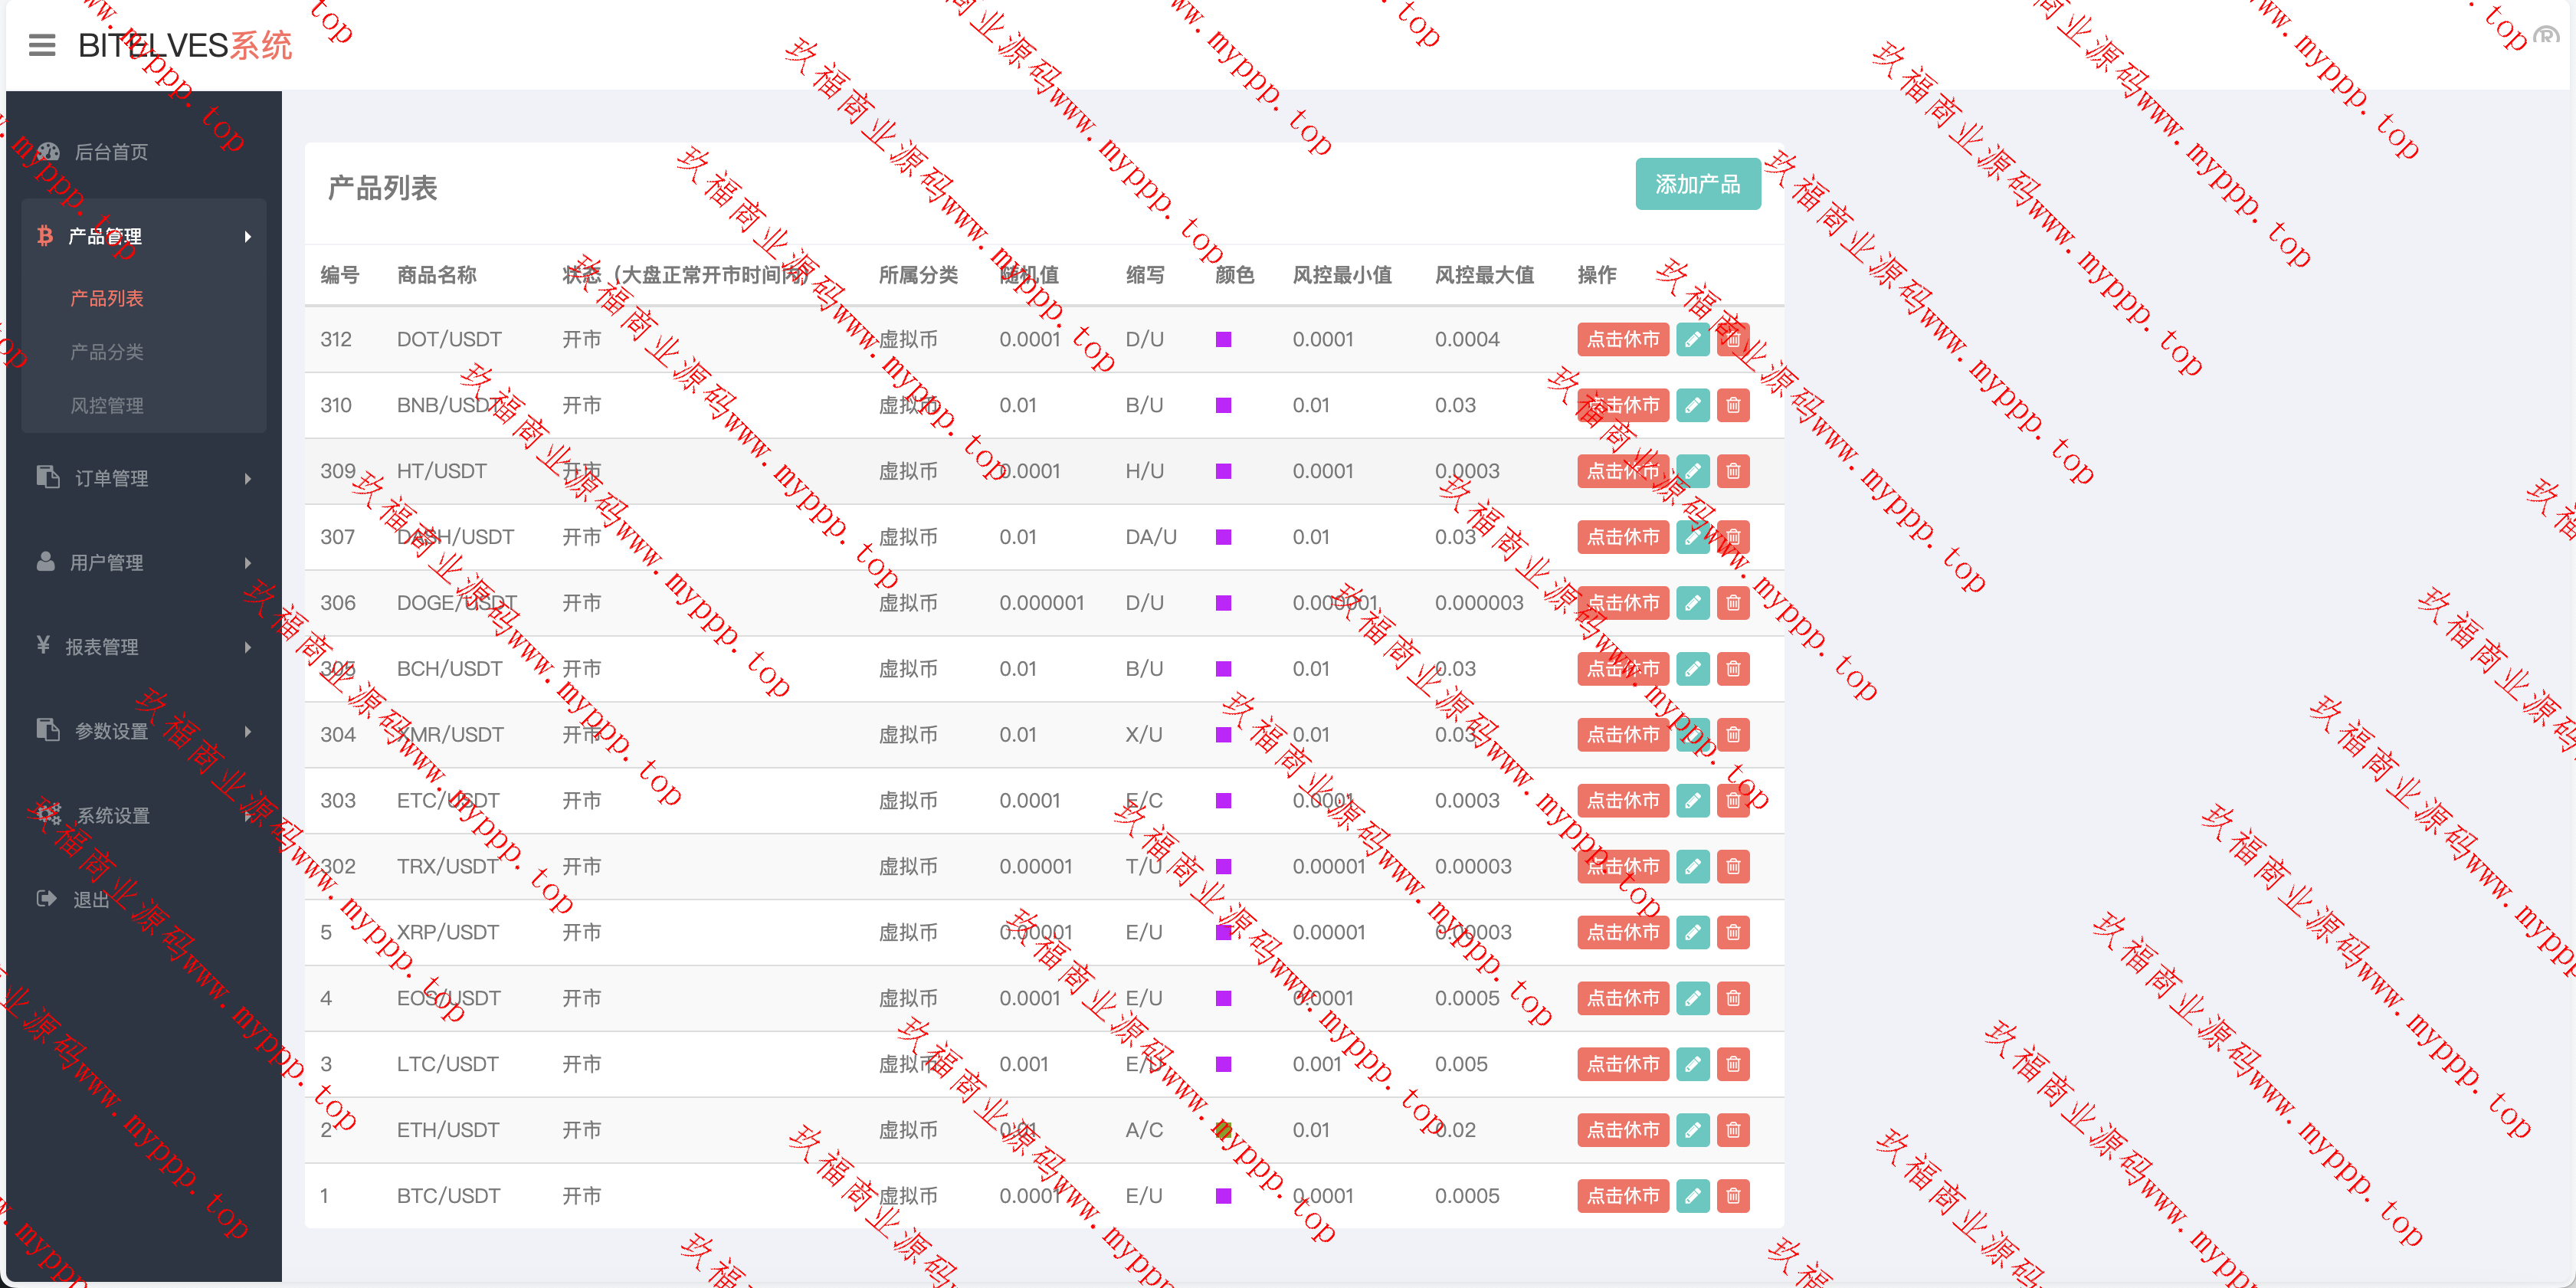Delete ETH/USDT product with trash icon

click(x=1733, y=1130)
